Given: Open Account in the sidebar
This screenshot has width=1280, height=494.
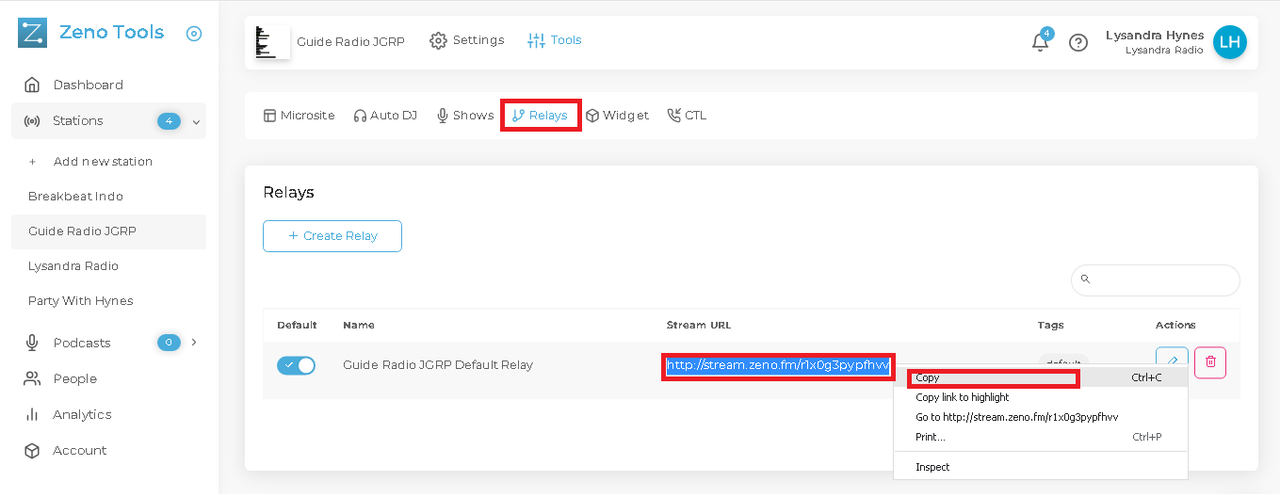Looking at the screenshot, I should 79,451.
